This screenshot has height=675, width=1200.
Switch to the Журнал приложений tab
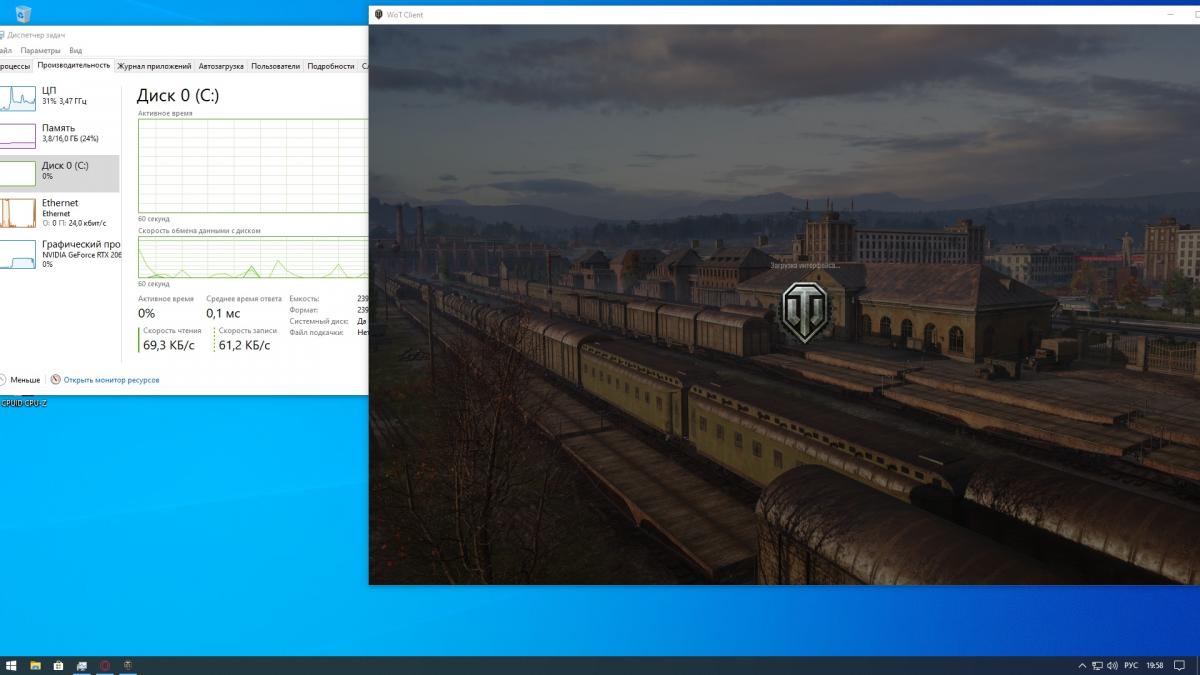point(154,66)
